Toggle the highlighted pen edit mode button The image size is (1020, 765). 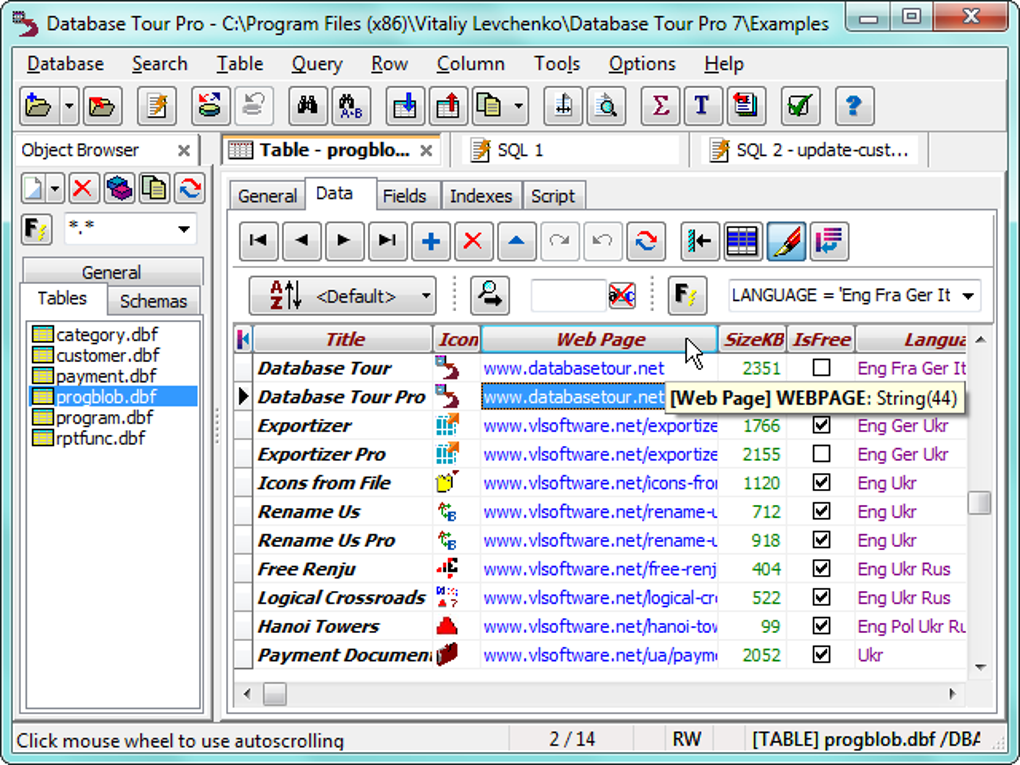click(786, 241)
